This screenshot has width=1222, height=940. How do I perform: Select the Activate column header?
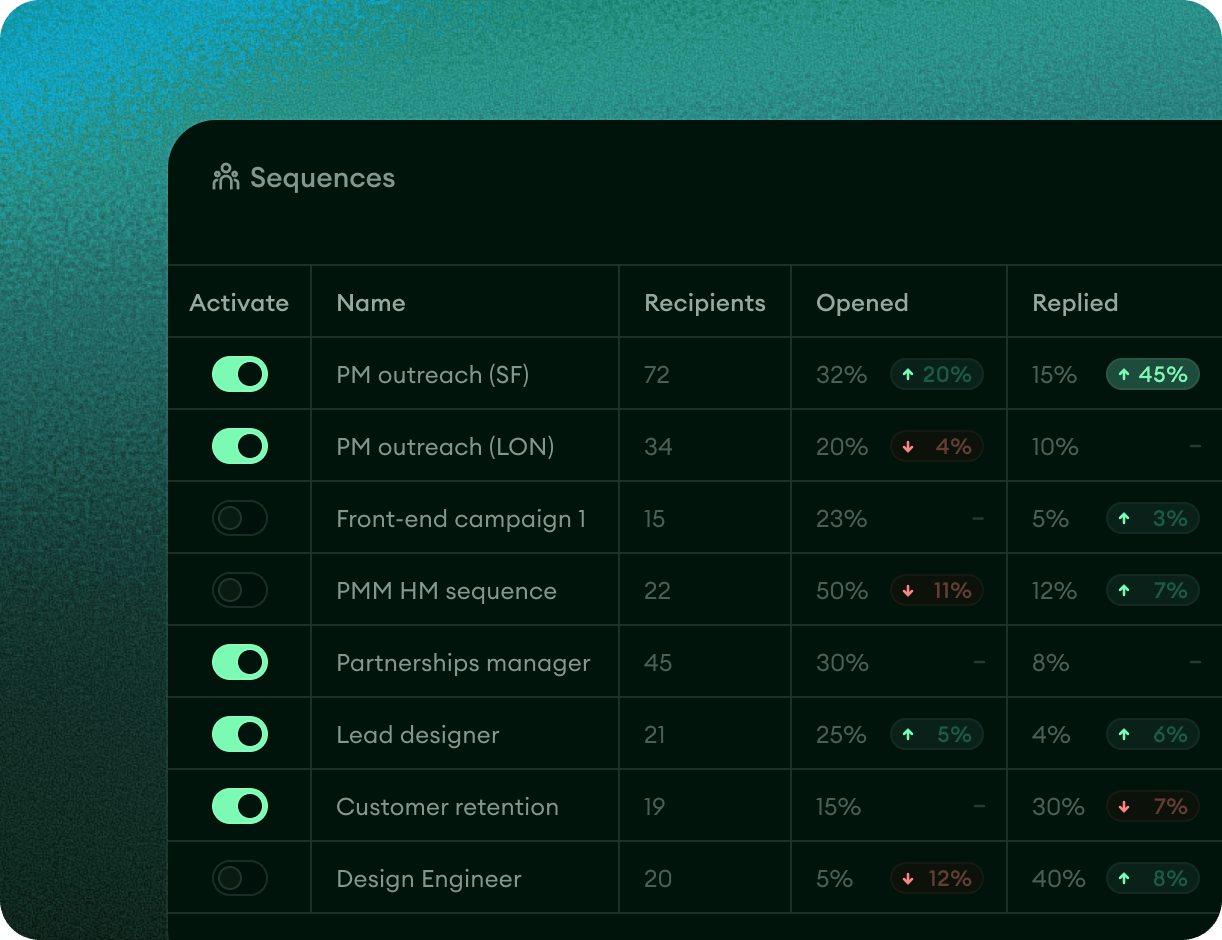click(x=239, y=303)
